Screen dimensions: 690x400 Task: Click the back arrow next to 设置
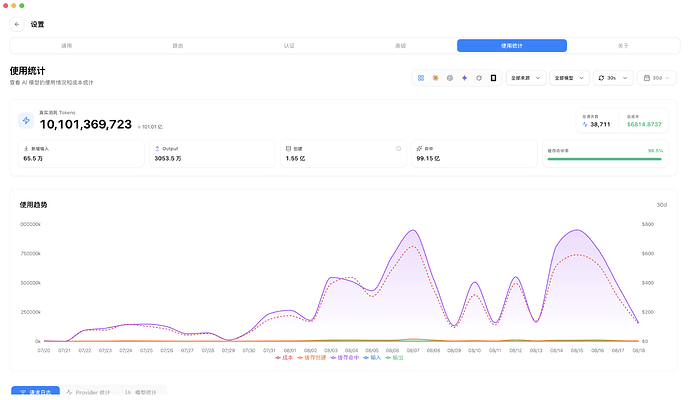17,24
